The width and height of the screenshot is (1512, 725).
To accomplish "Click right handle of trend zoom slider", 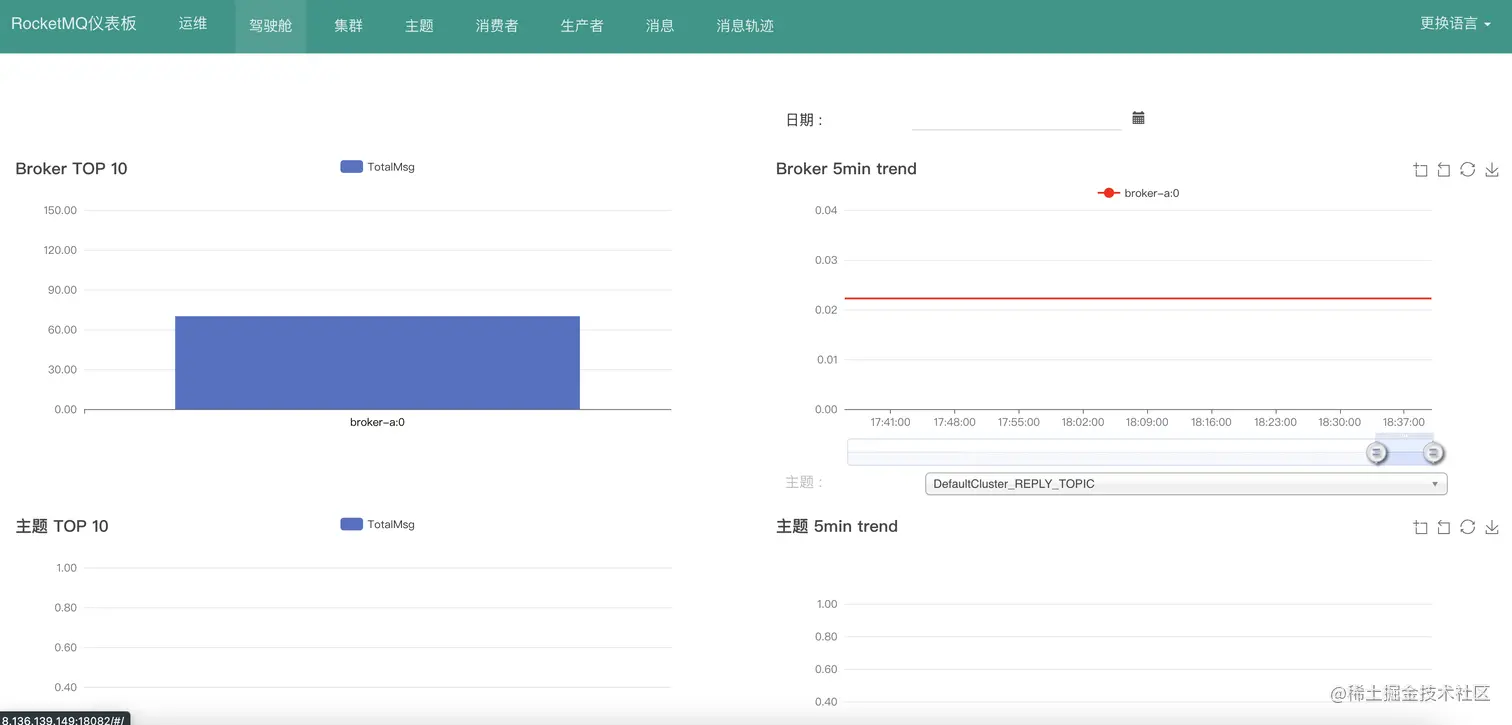I will click(x=1434, y=453).
